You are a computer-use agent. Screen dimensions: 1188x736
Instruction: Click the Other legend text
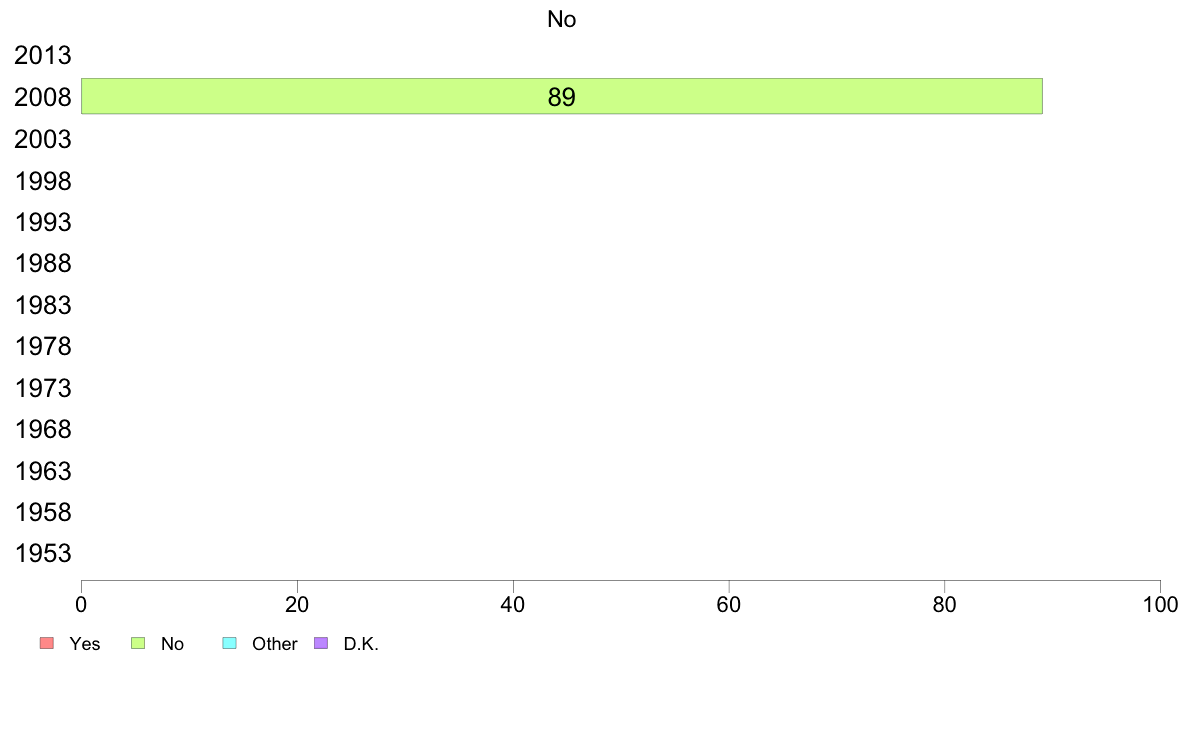click(x=274, y=644)
